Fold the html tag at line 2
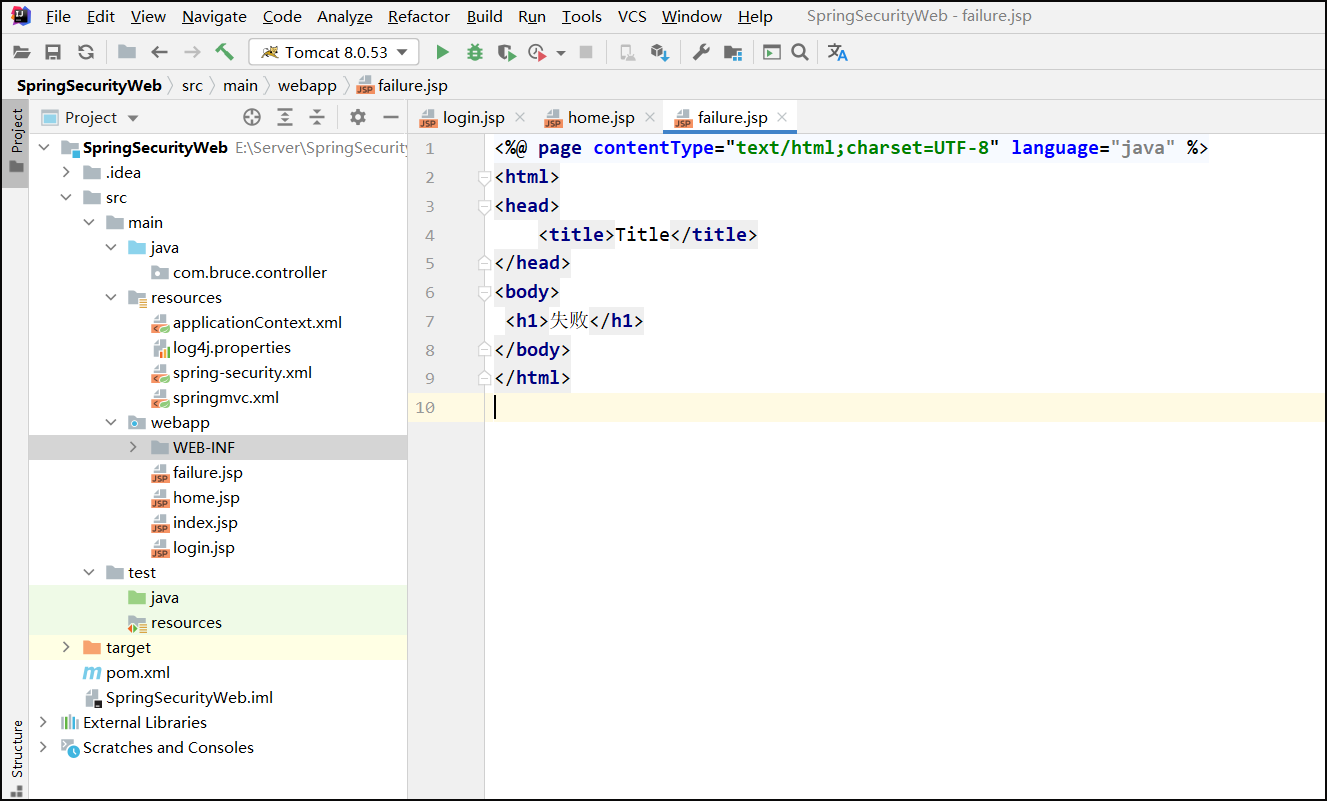Screen dimensions: 1327x801 click(485, 178)
